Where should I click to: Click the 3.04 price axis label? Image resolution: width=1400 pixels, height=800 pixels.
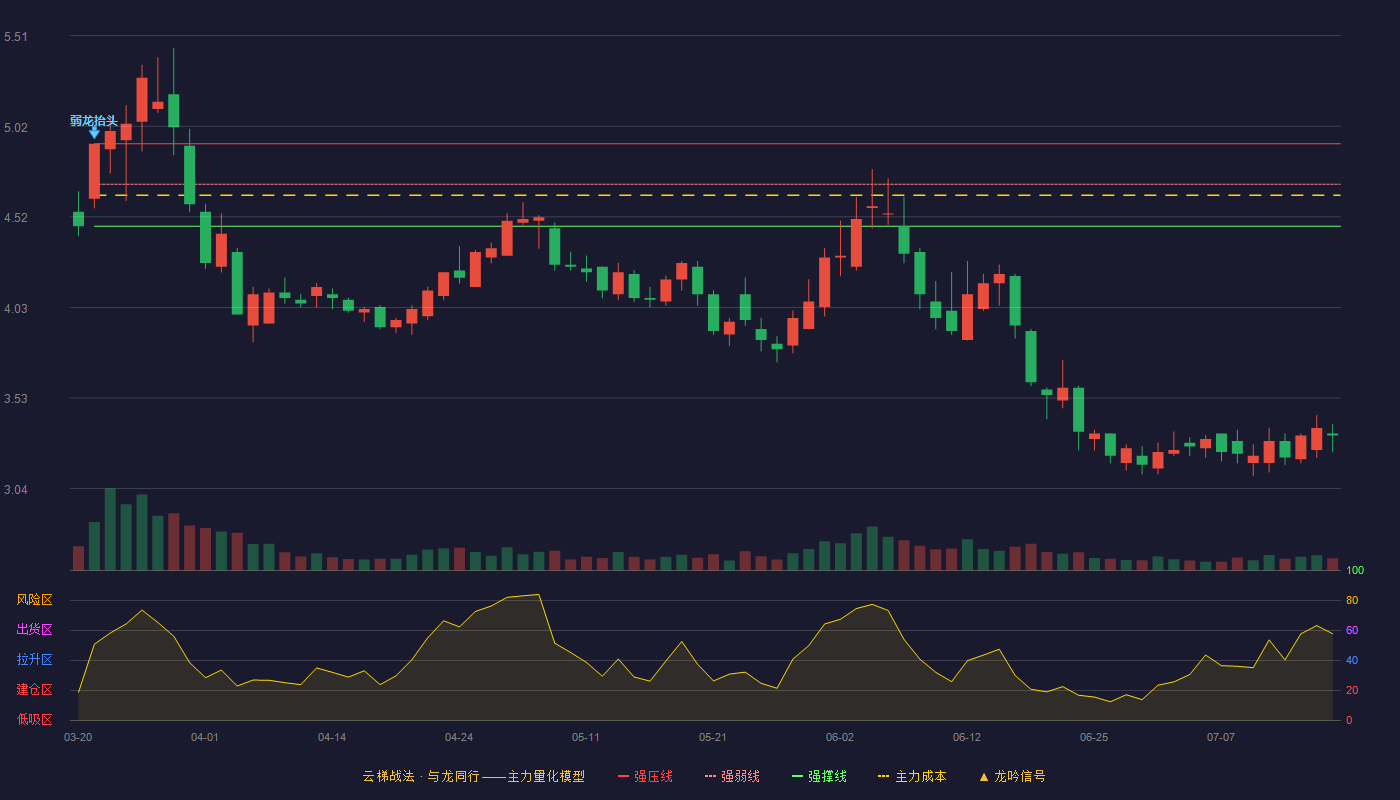pos(16,490)
